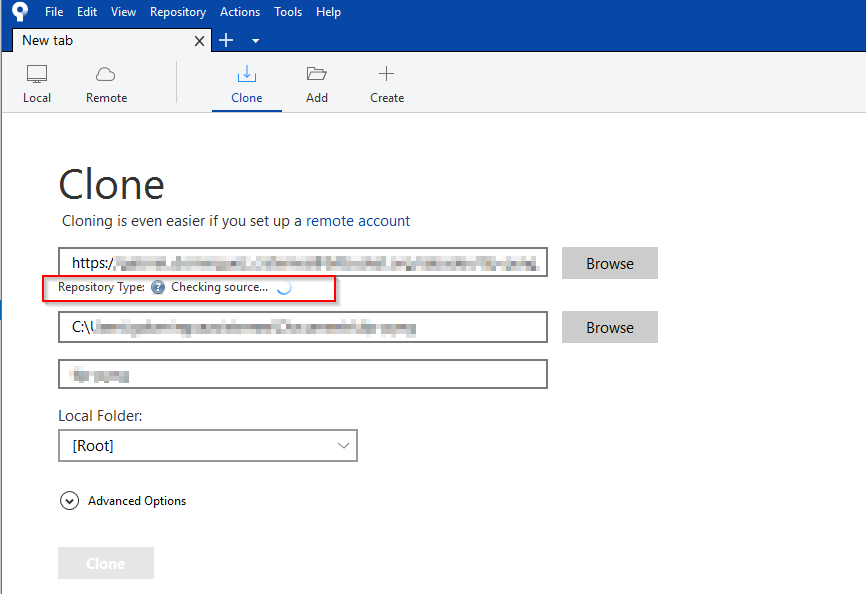Browse for the destination path
The width and height of the screenshot is (866, 594).
pyautogui.click(x=610, y=327)
